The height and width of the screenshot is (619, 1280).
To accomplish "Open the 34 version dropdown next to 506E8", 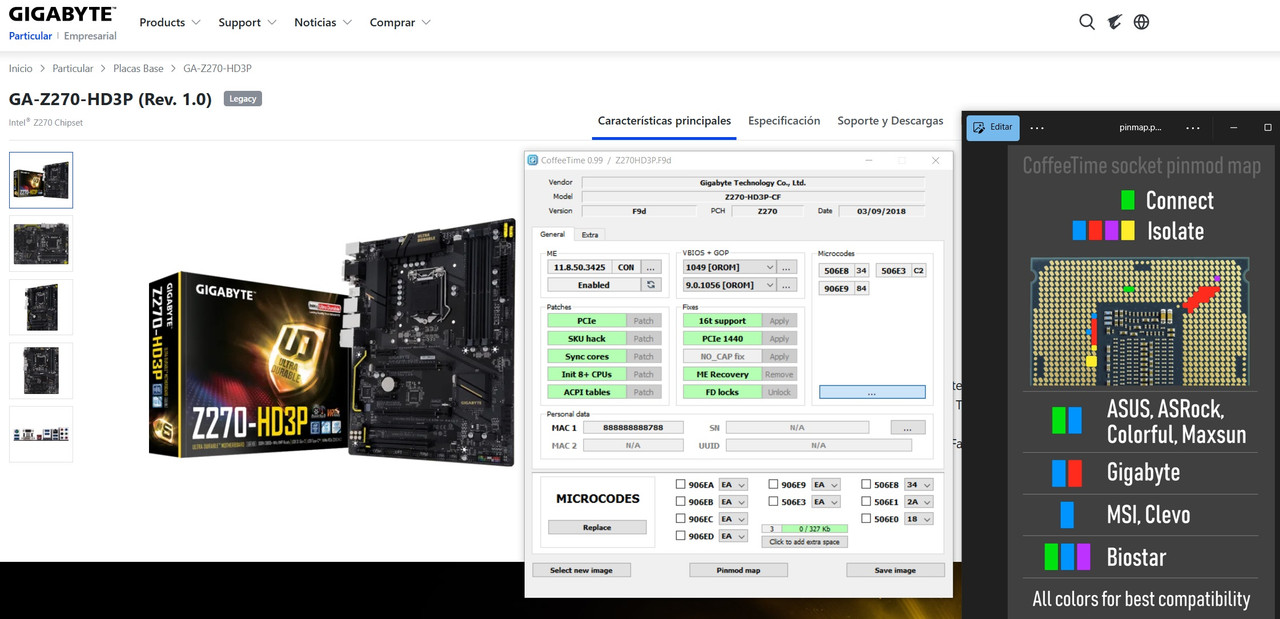I will point(918,485).
